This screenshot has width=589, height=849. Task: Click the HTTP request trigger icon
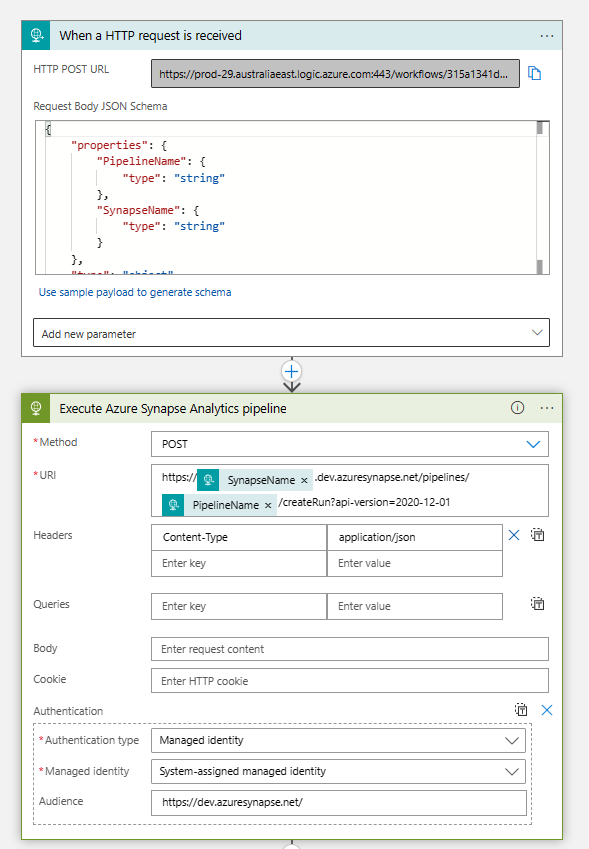coord(36,35)
